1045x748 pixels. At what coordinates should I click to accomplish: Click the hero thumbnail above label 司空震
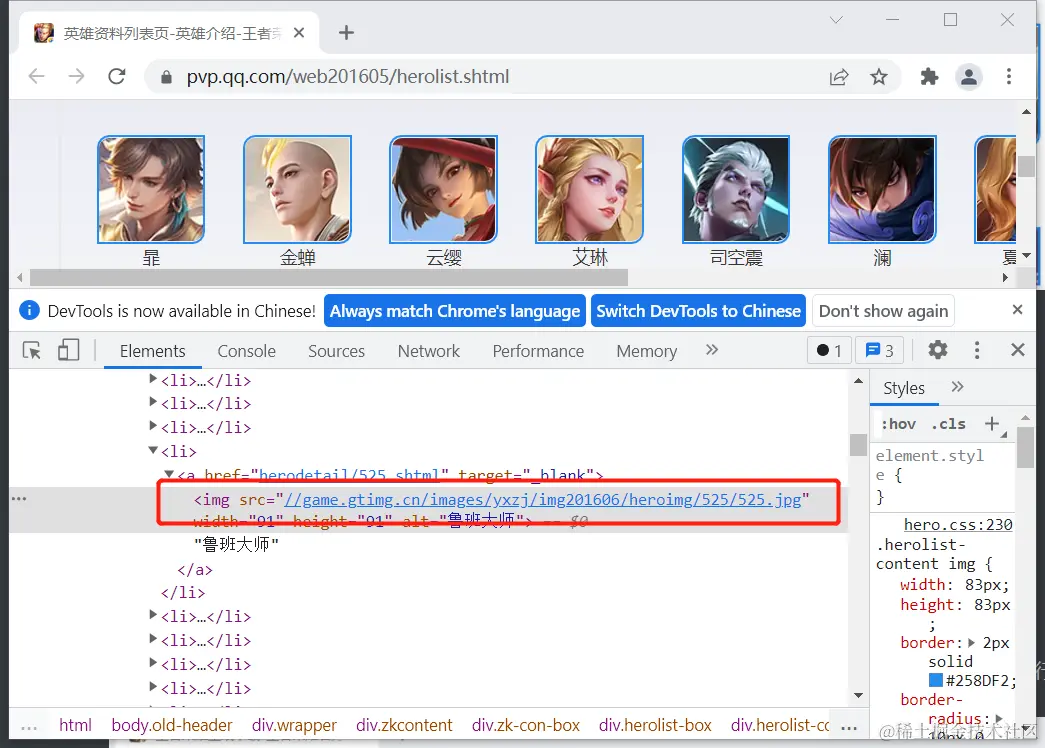[x=736, y=189]
